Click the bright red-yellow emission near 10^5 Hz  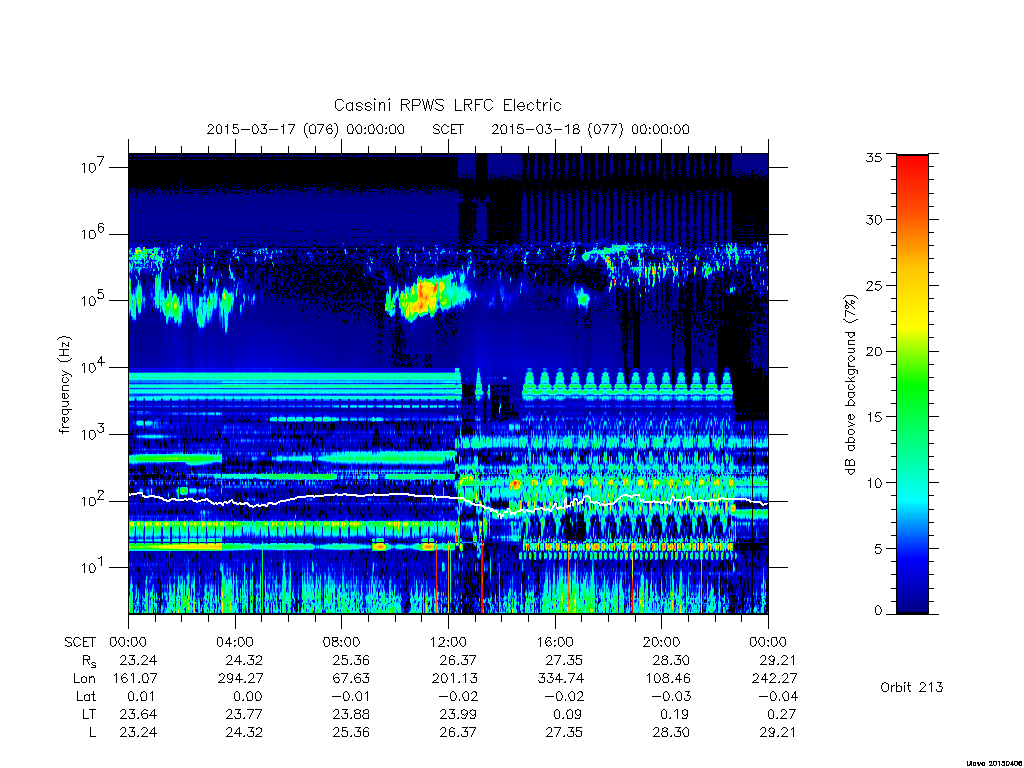point(428,297)
